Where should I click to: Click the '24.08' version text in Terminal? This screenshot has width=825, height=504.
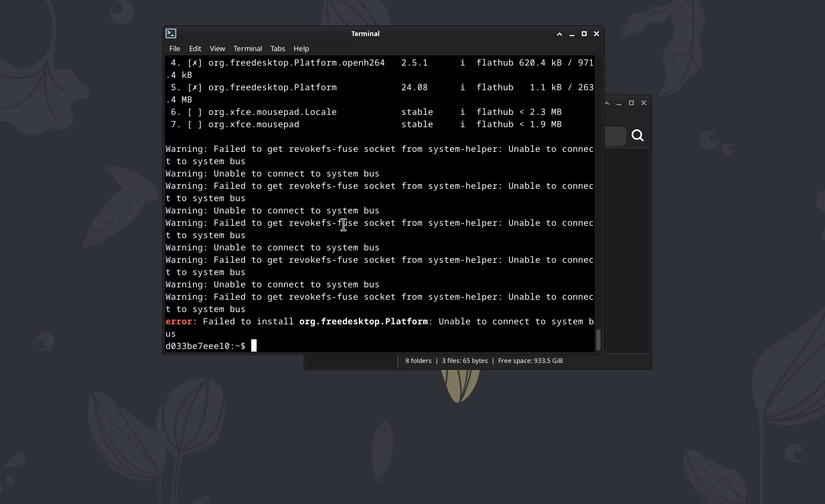[415, 87]
